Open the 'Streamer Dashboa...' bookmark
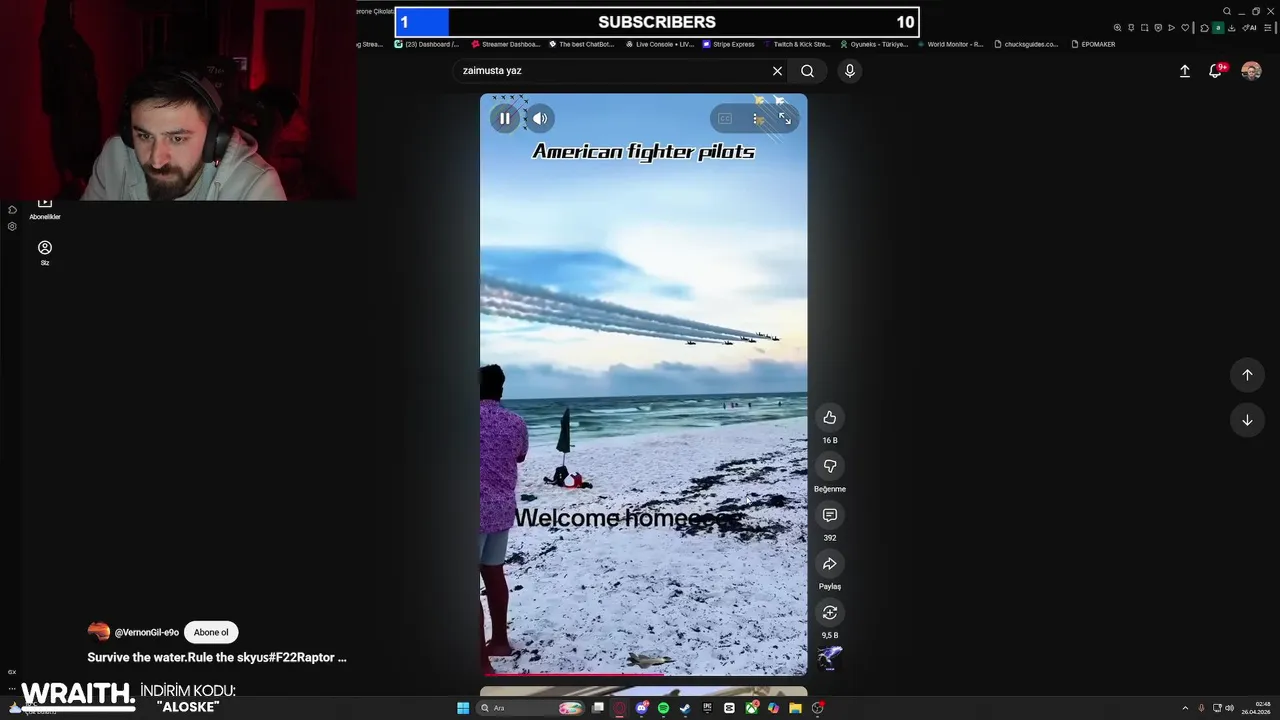This screenshot has height=720, width=1280. click(x=505, y=44)
